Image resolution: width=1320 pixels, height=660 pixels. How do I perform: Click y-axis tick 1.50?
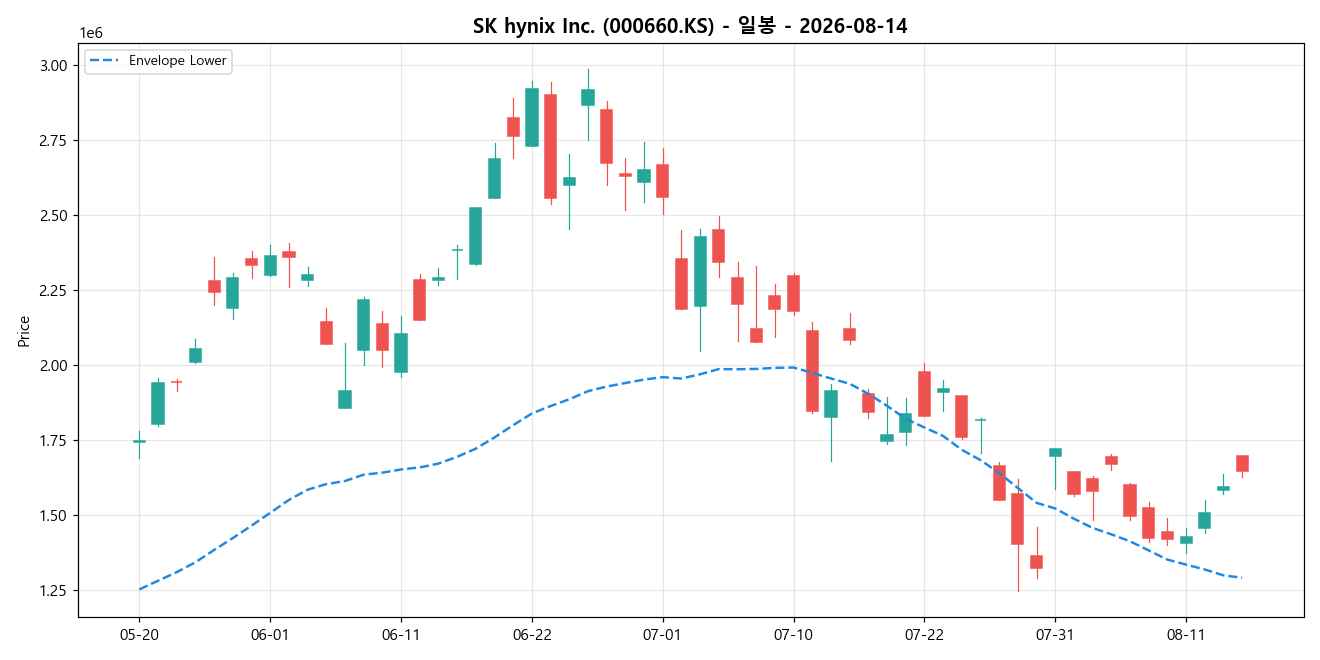pyautogui.click(x=56, y=515)
